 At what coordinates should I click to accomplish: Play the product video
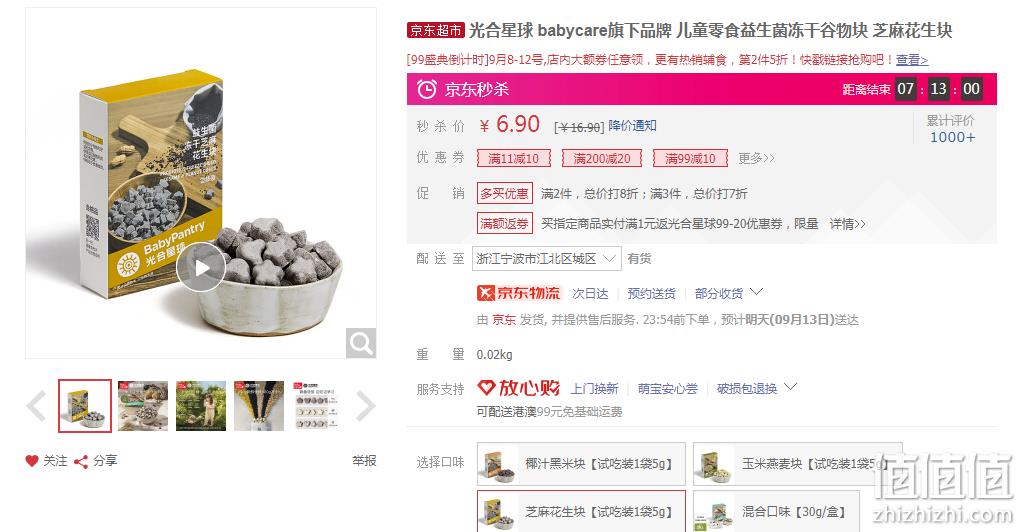pos(201,267)
